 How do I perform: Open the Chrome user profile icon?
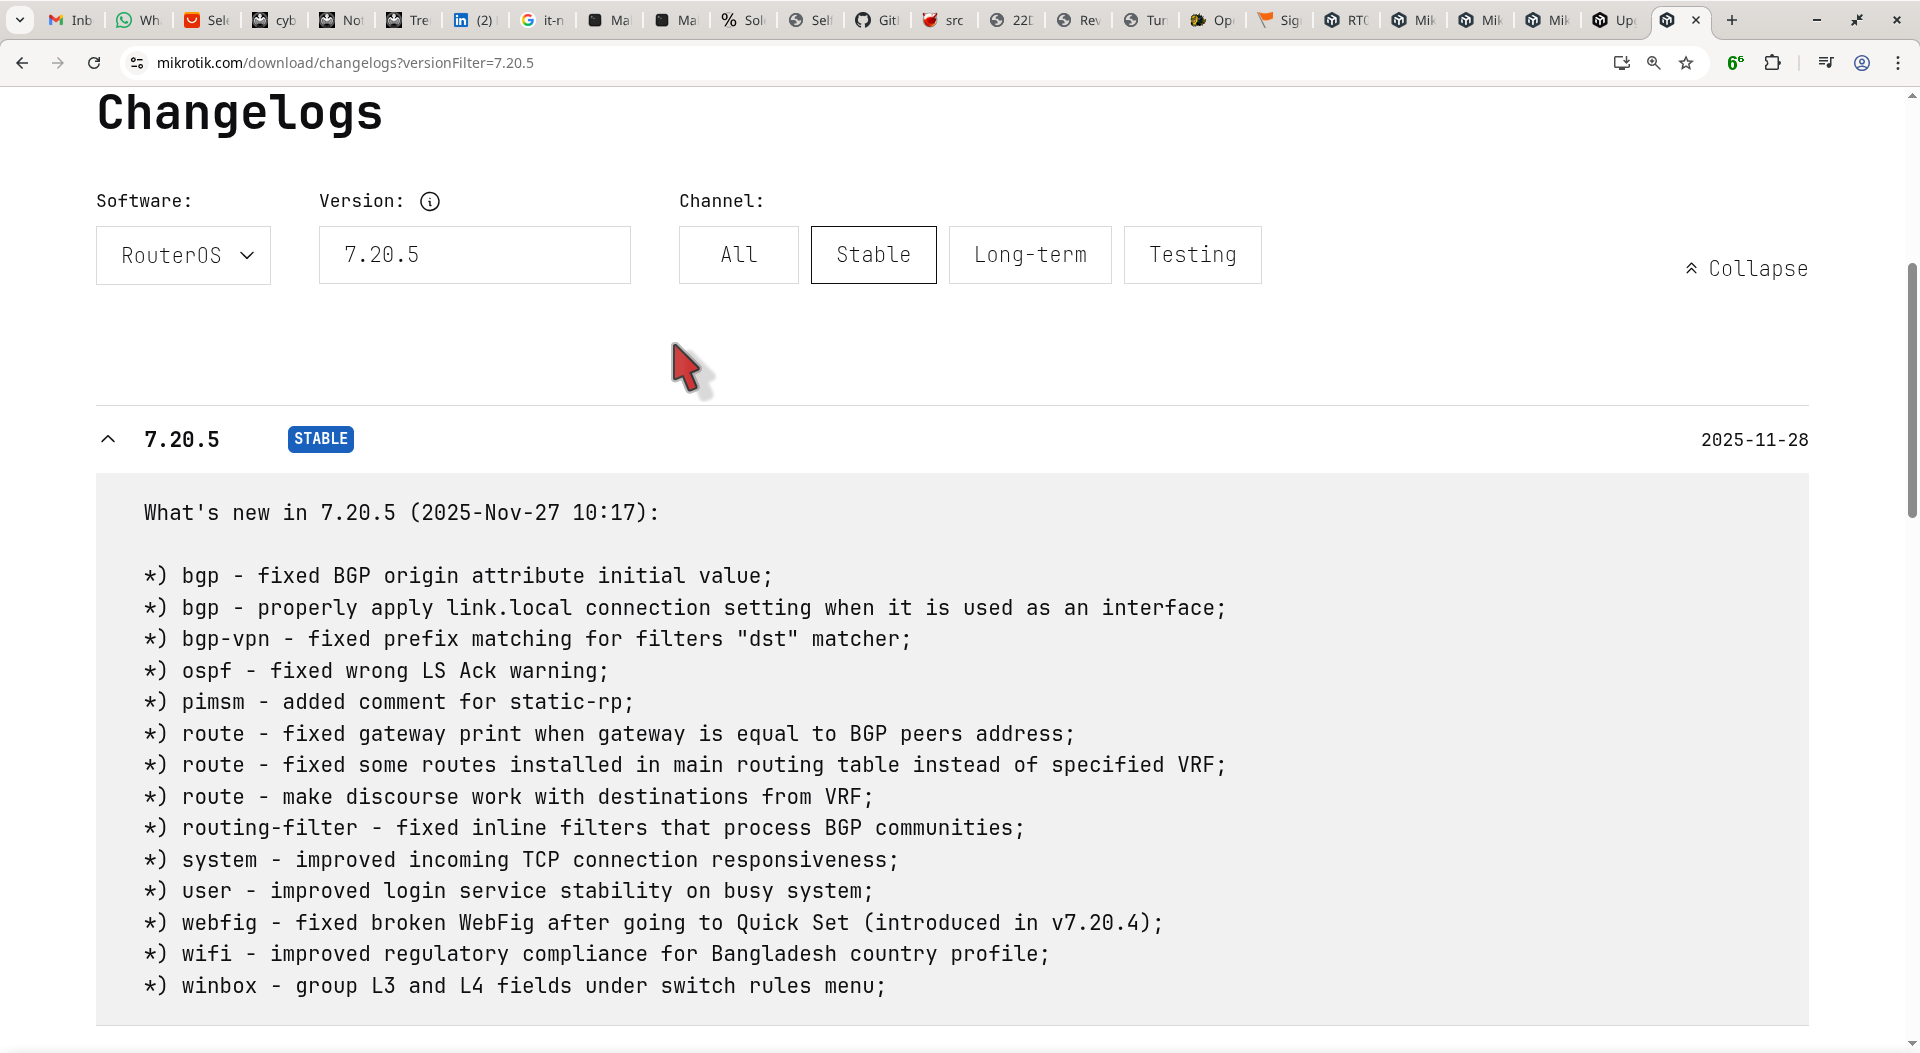[x=1862, y=63]
